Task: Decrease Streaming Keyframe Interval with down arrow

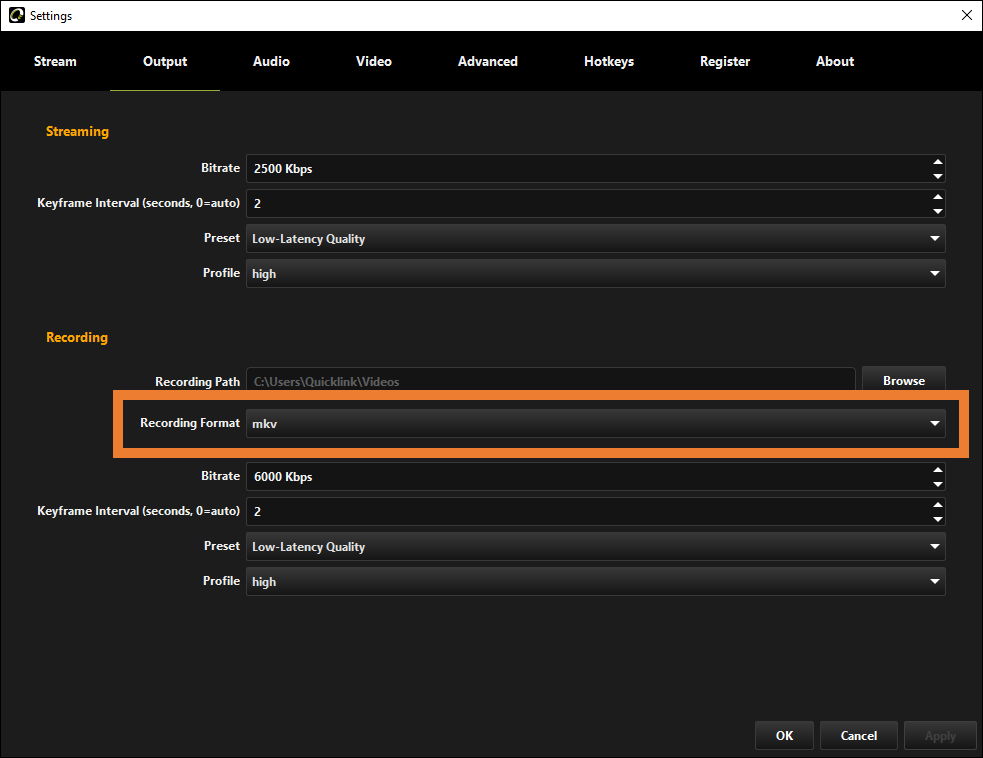Action: [937, 211]
